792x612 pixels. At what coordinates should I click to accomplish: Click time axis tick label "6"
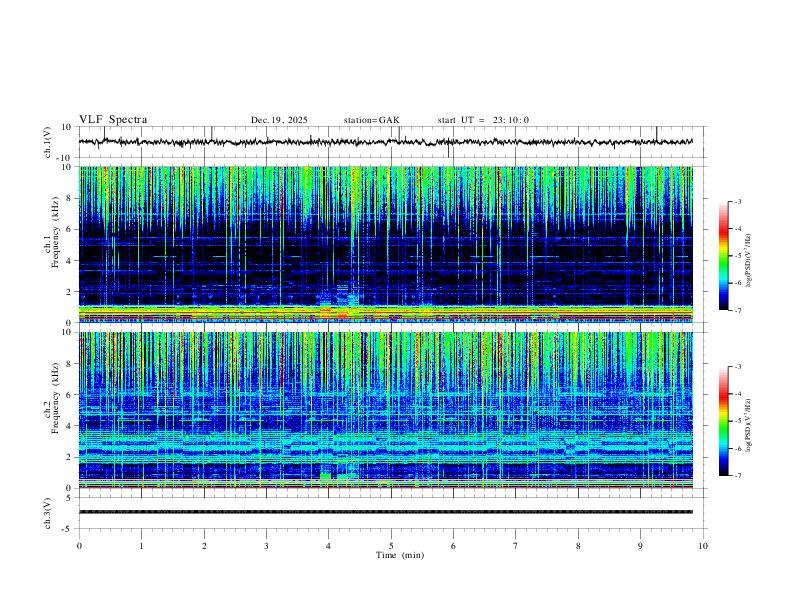click(453, 546)
